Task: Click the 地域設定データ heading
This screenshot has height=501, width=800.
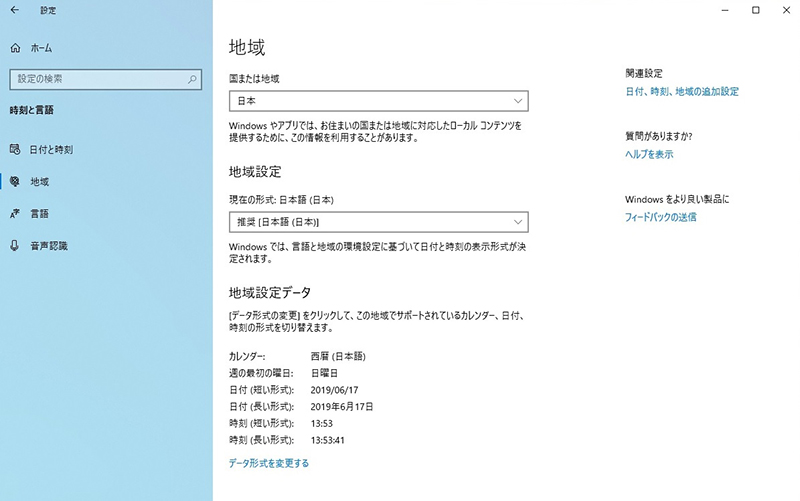Action: (x=270, y=293)
